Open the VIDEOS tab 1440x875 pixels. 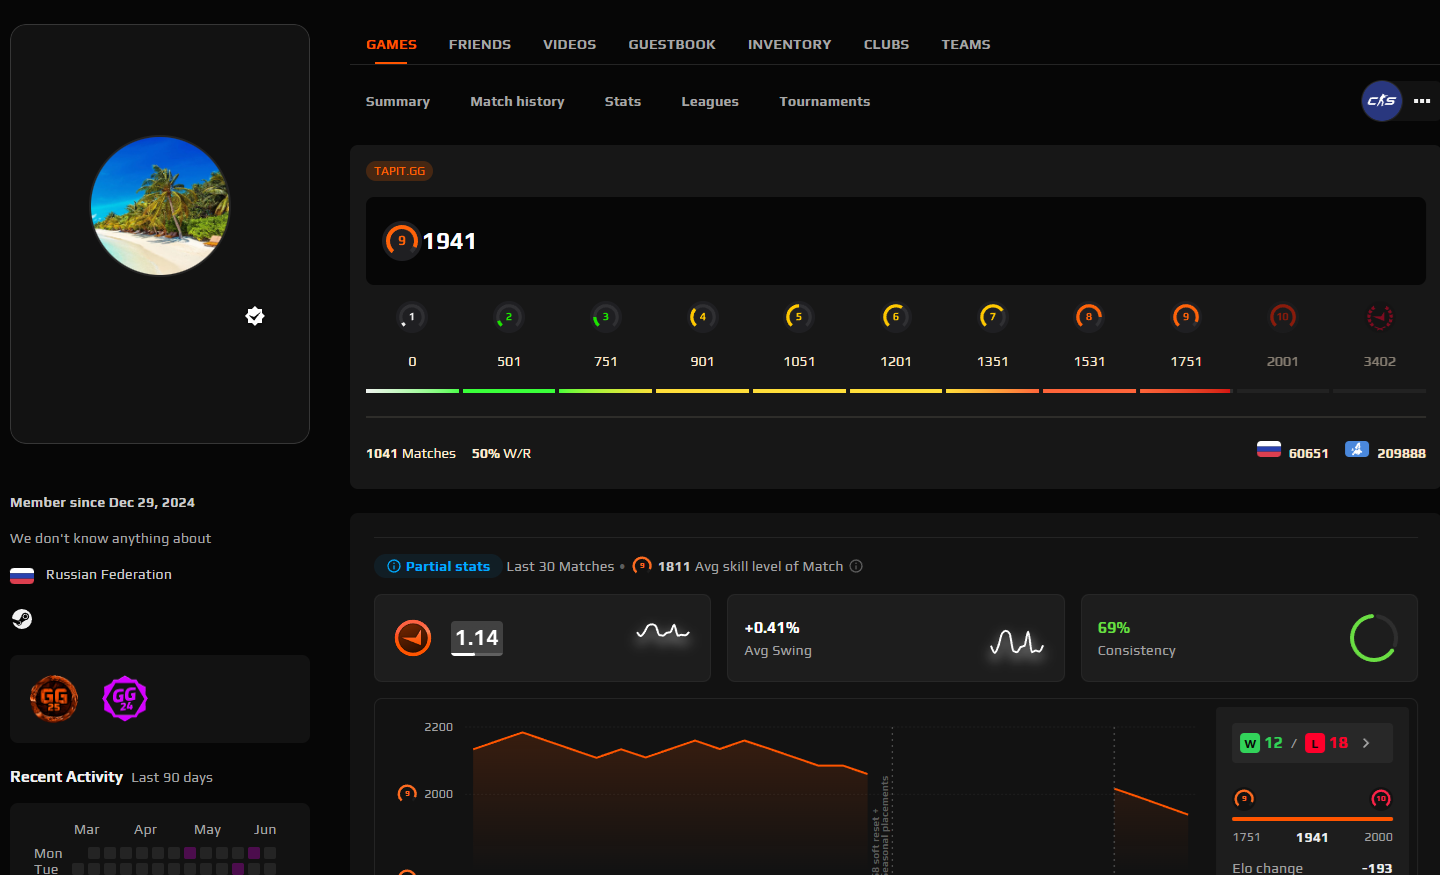(x=569, y=44)
